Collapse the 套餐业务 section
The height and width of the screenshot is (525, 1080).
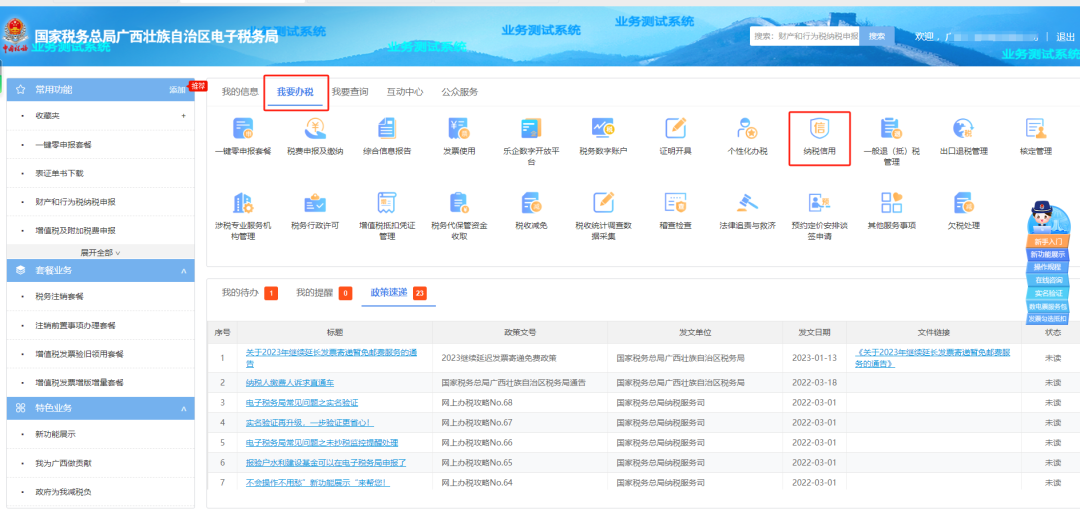tap(183, 271)
